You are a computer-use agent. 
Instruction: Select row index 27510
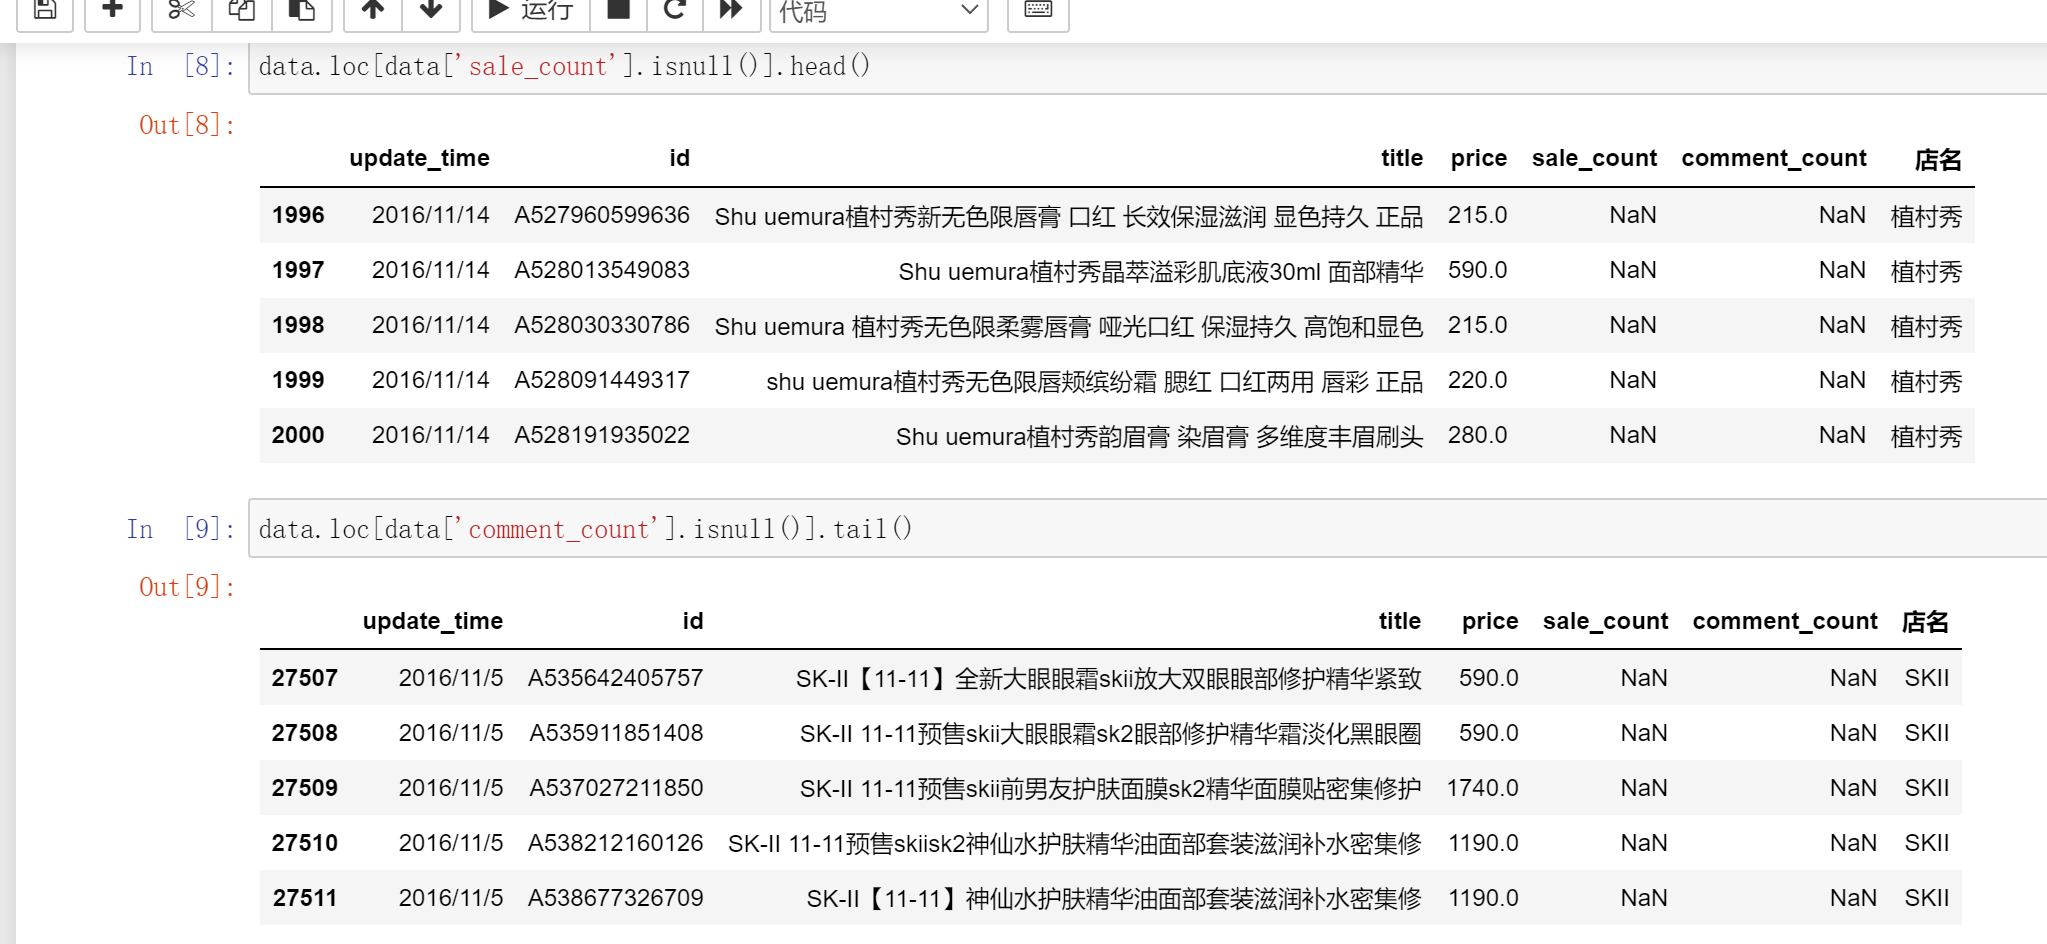[x=304, y=844]
